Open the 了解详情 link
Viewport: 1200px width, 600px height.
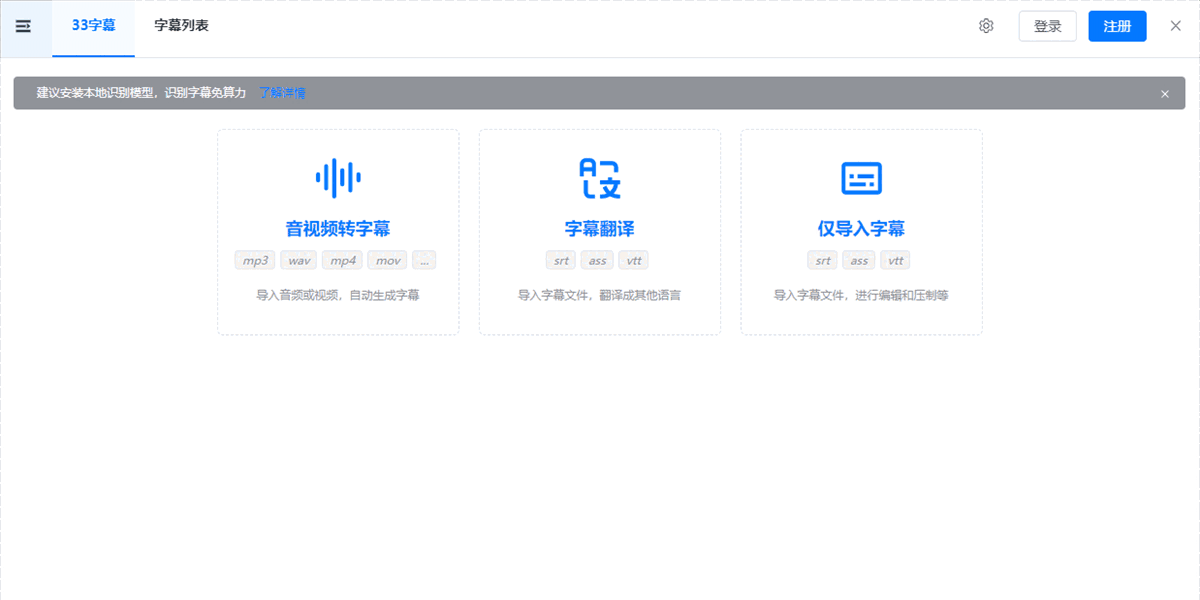[x=281, y=93]
